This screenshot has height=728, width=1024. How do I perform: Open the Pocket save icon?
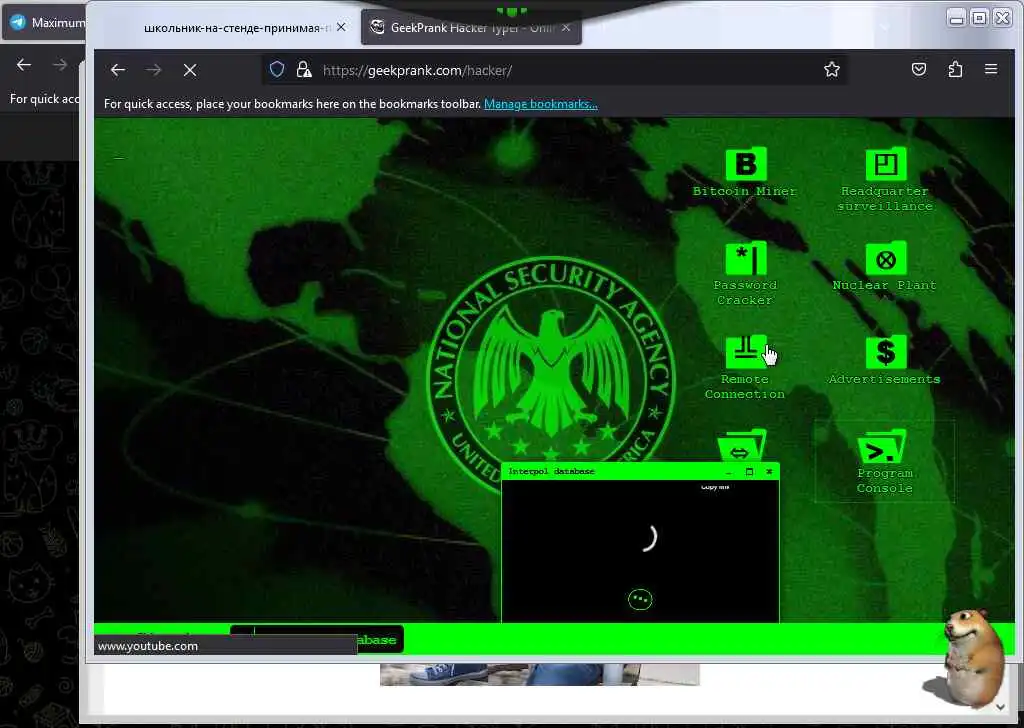point(919,69)
